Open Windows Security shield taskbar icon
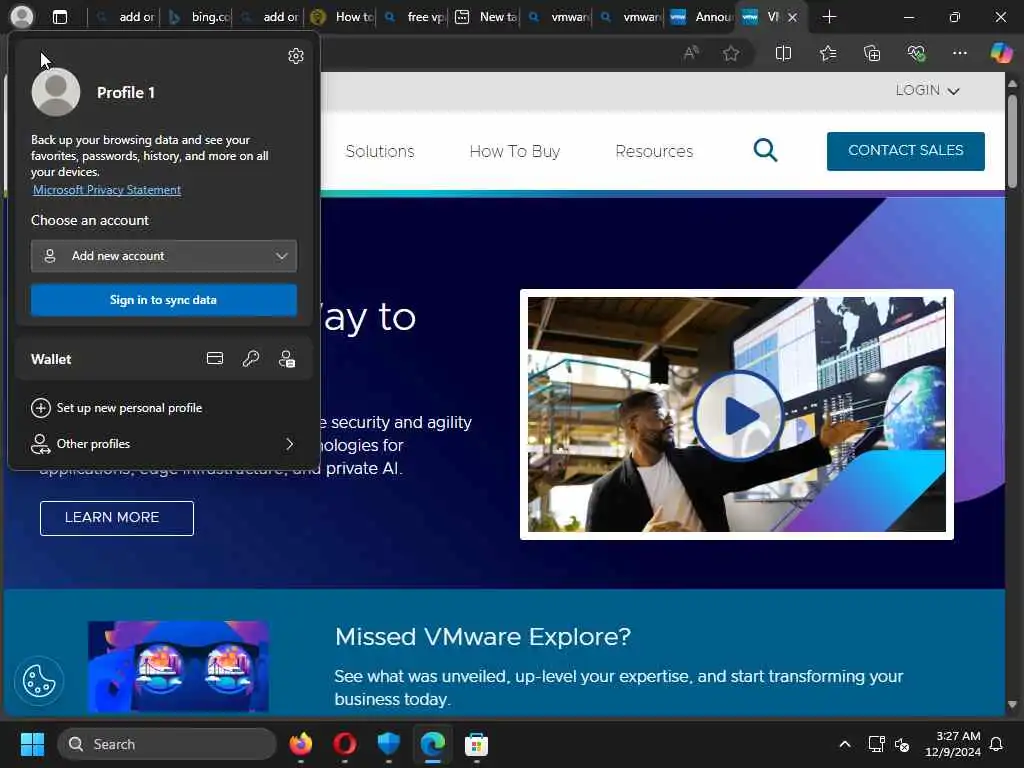This screenshot has width=1024, height=768. coord(389,744)
